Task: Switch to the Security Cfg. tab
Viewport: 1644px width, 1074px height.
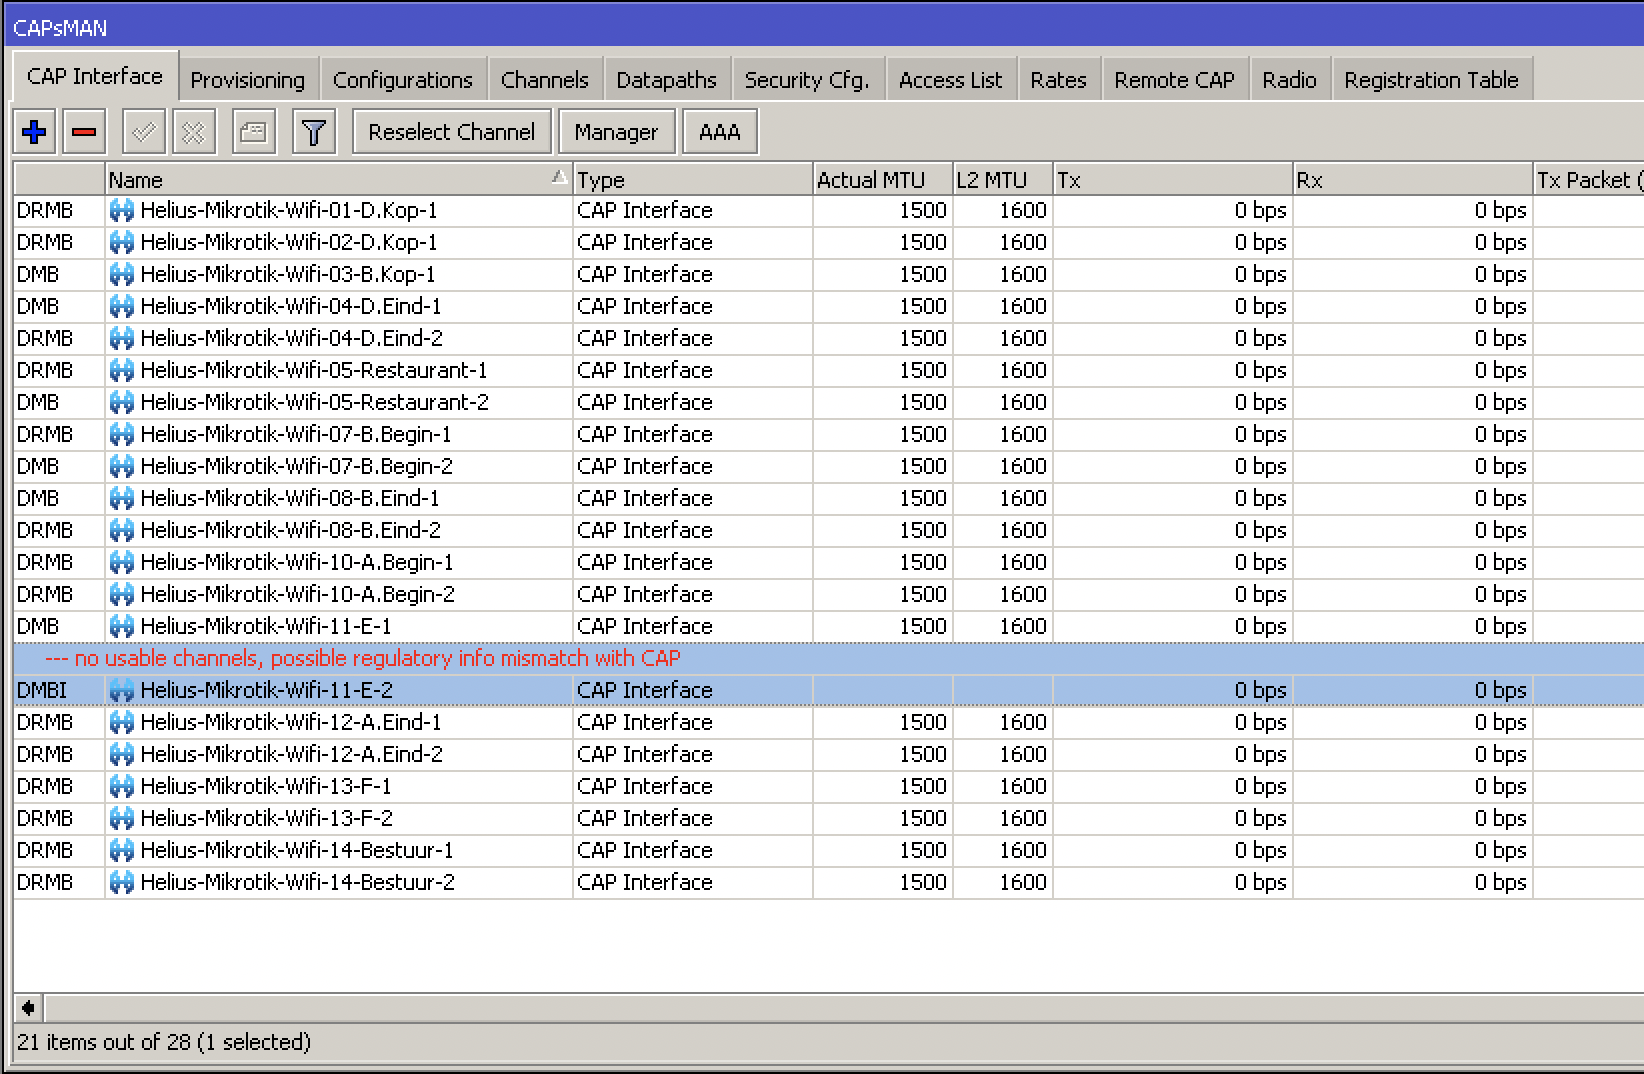Action: (807, 79)
